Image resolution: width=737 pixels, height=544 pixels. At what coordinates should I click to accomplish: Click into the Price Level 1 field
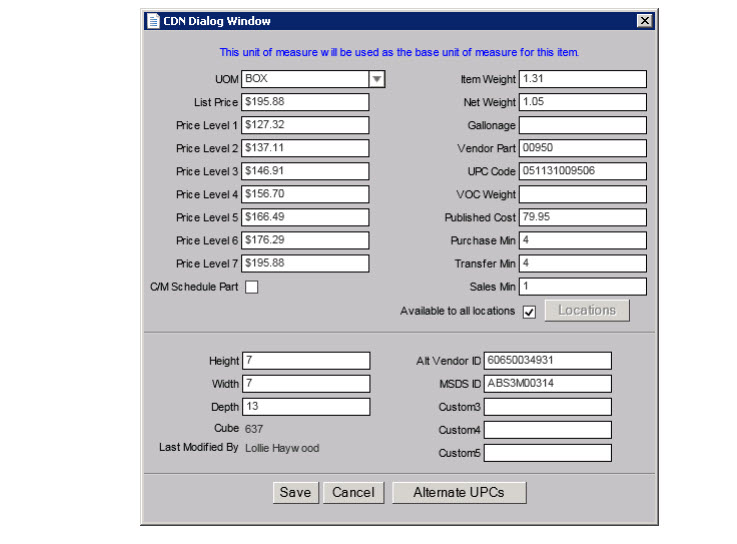pos(305,125)
